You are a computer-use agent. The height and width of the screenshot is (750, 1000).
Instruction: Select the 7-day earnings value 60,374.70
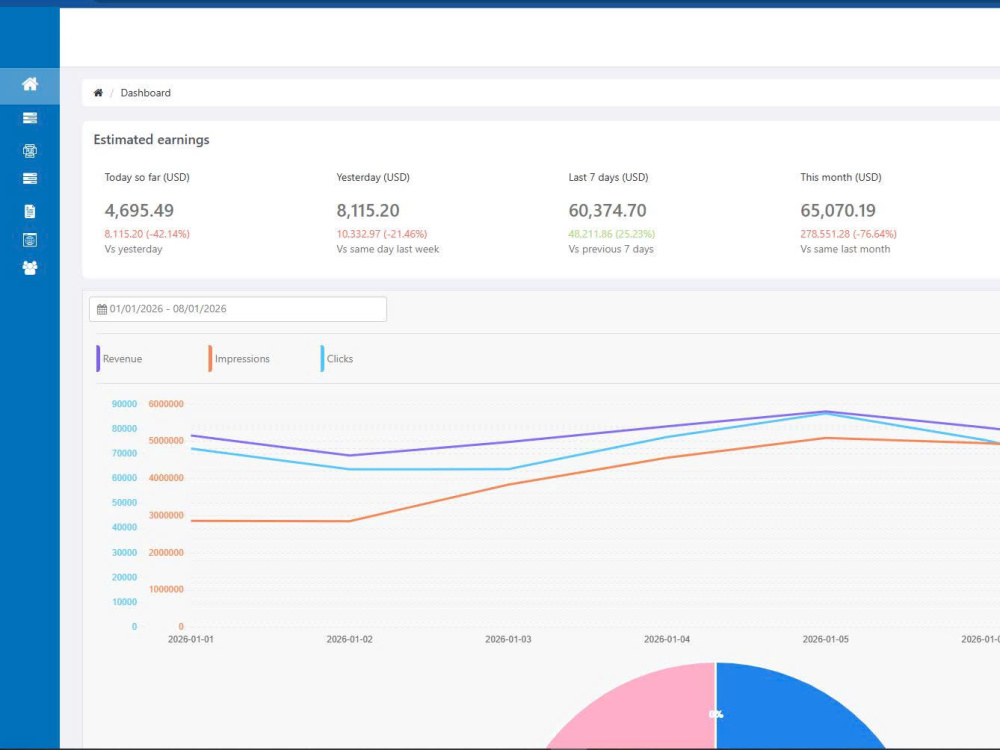(x=607, y=210)
